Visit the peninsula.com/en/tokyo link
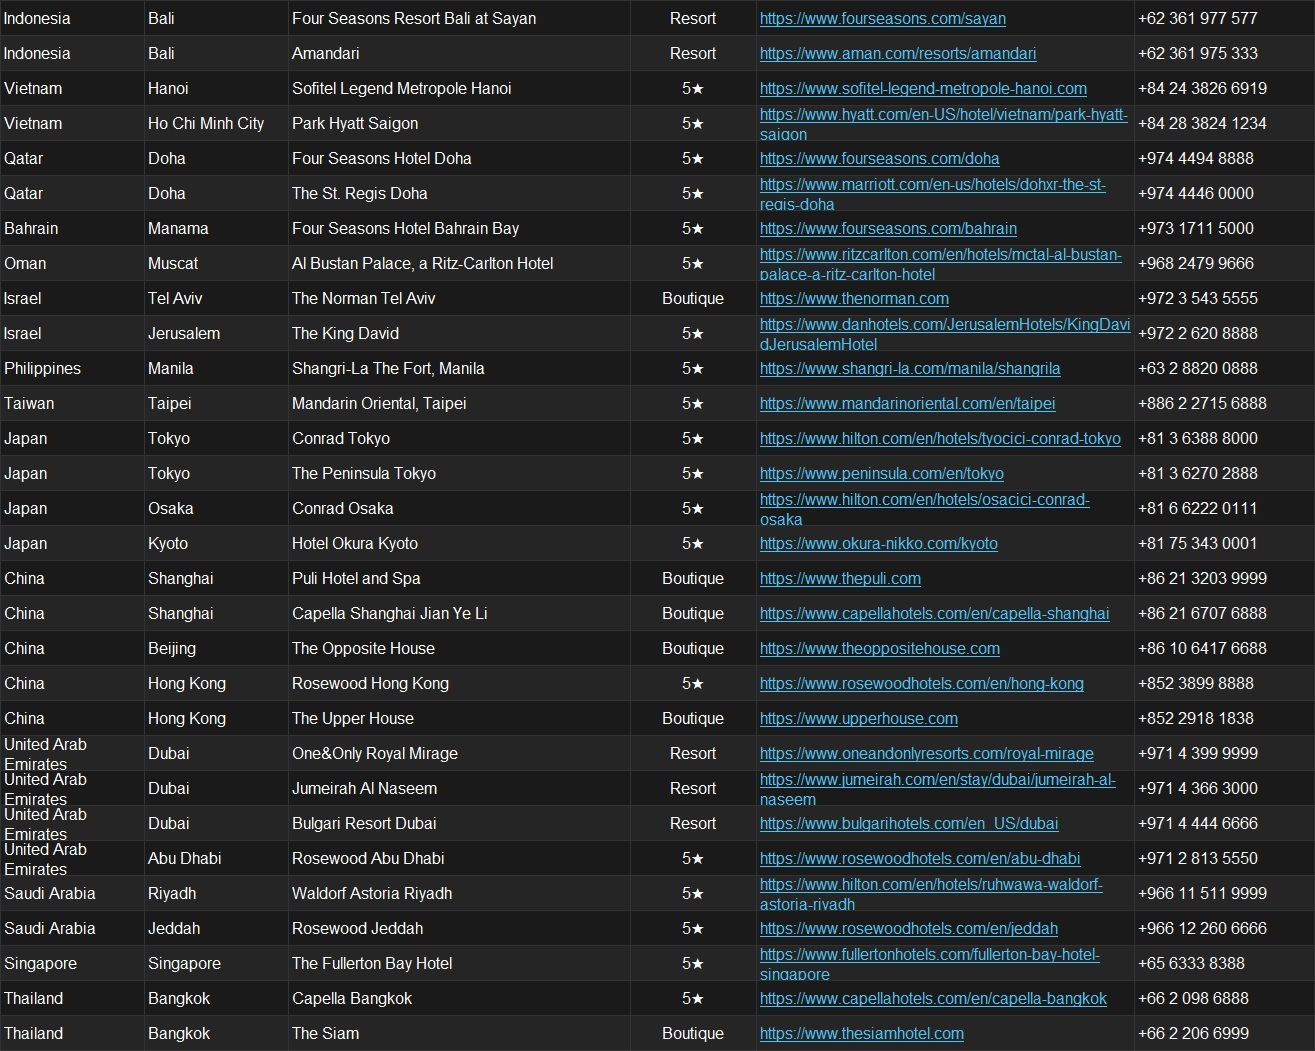 882,474
